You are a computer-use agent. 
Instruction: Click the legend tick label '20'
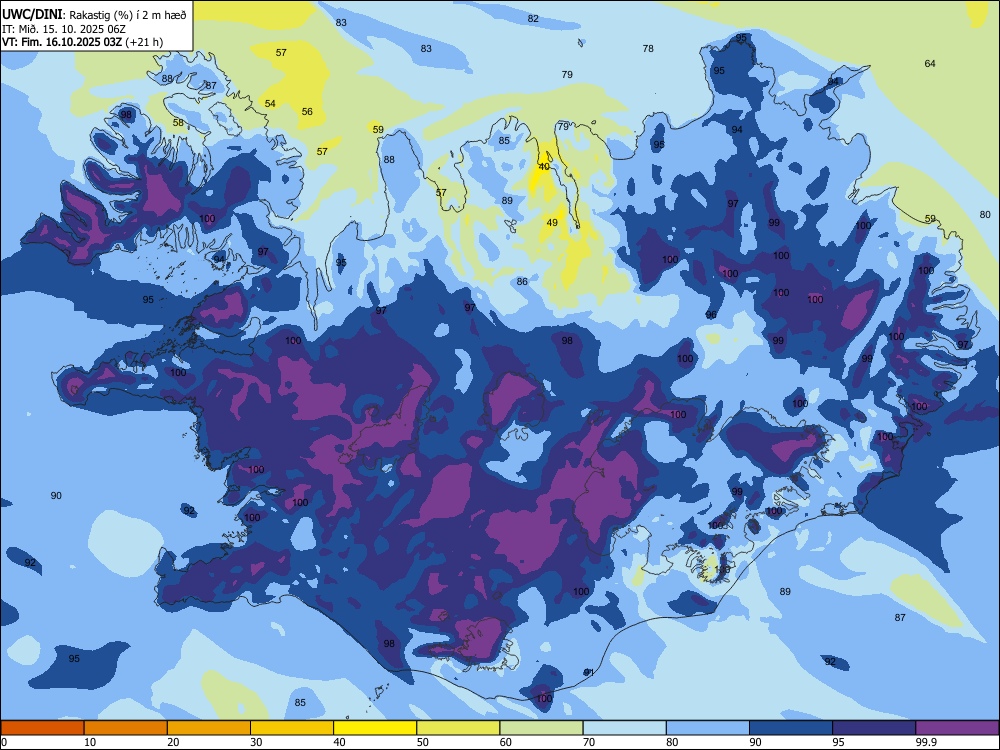(x=173, y=742)
